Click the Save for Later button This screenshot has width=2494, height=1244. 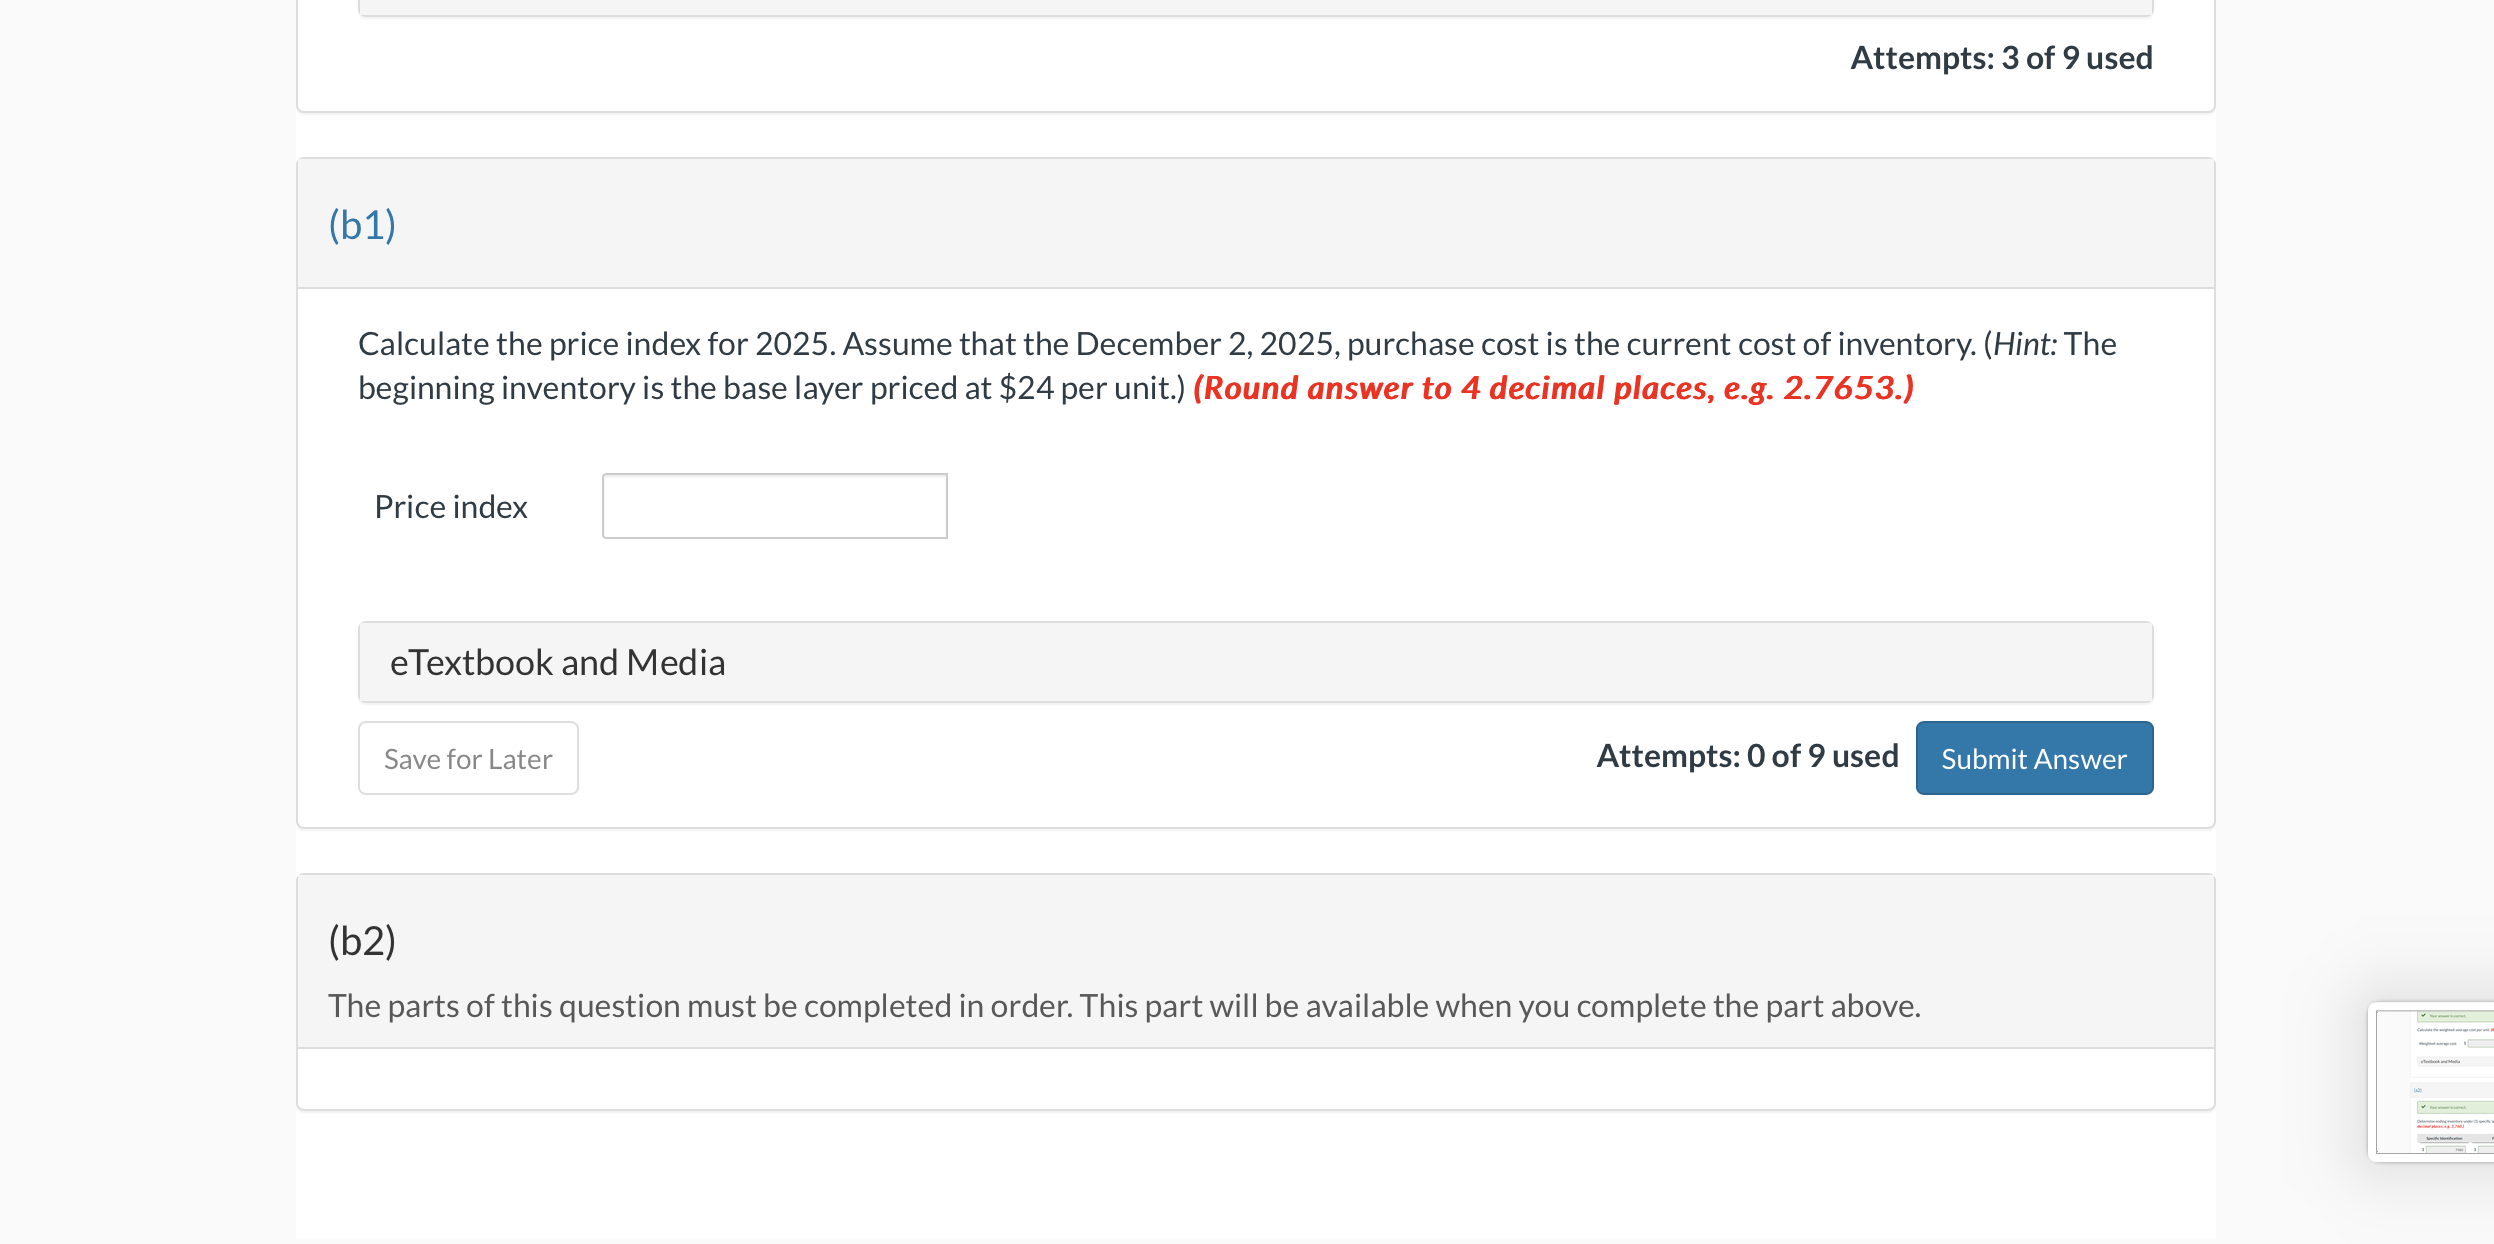pyautogui.click(x=467, y=758)
